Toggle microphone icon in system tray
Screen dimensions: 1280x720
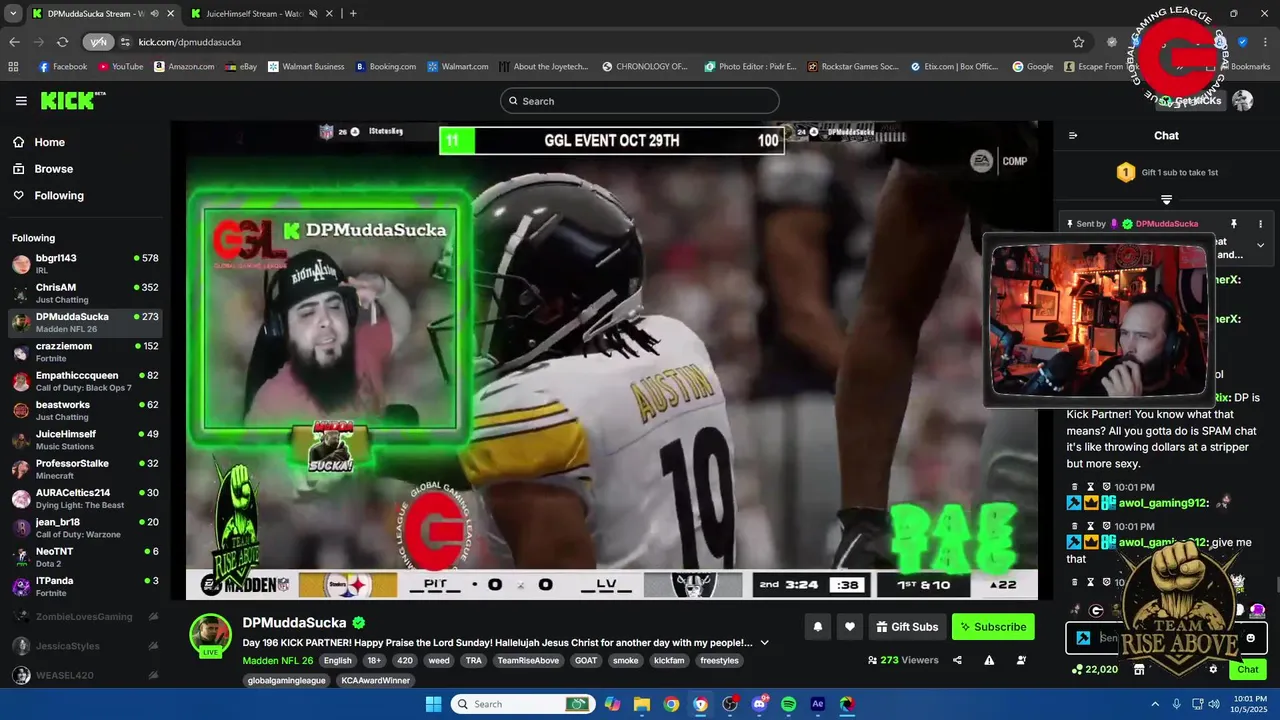pyautogui.click(x=1176, y=704)
